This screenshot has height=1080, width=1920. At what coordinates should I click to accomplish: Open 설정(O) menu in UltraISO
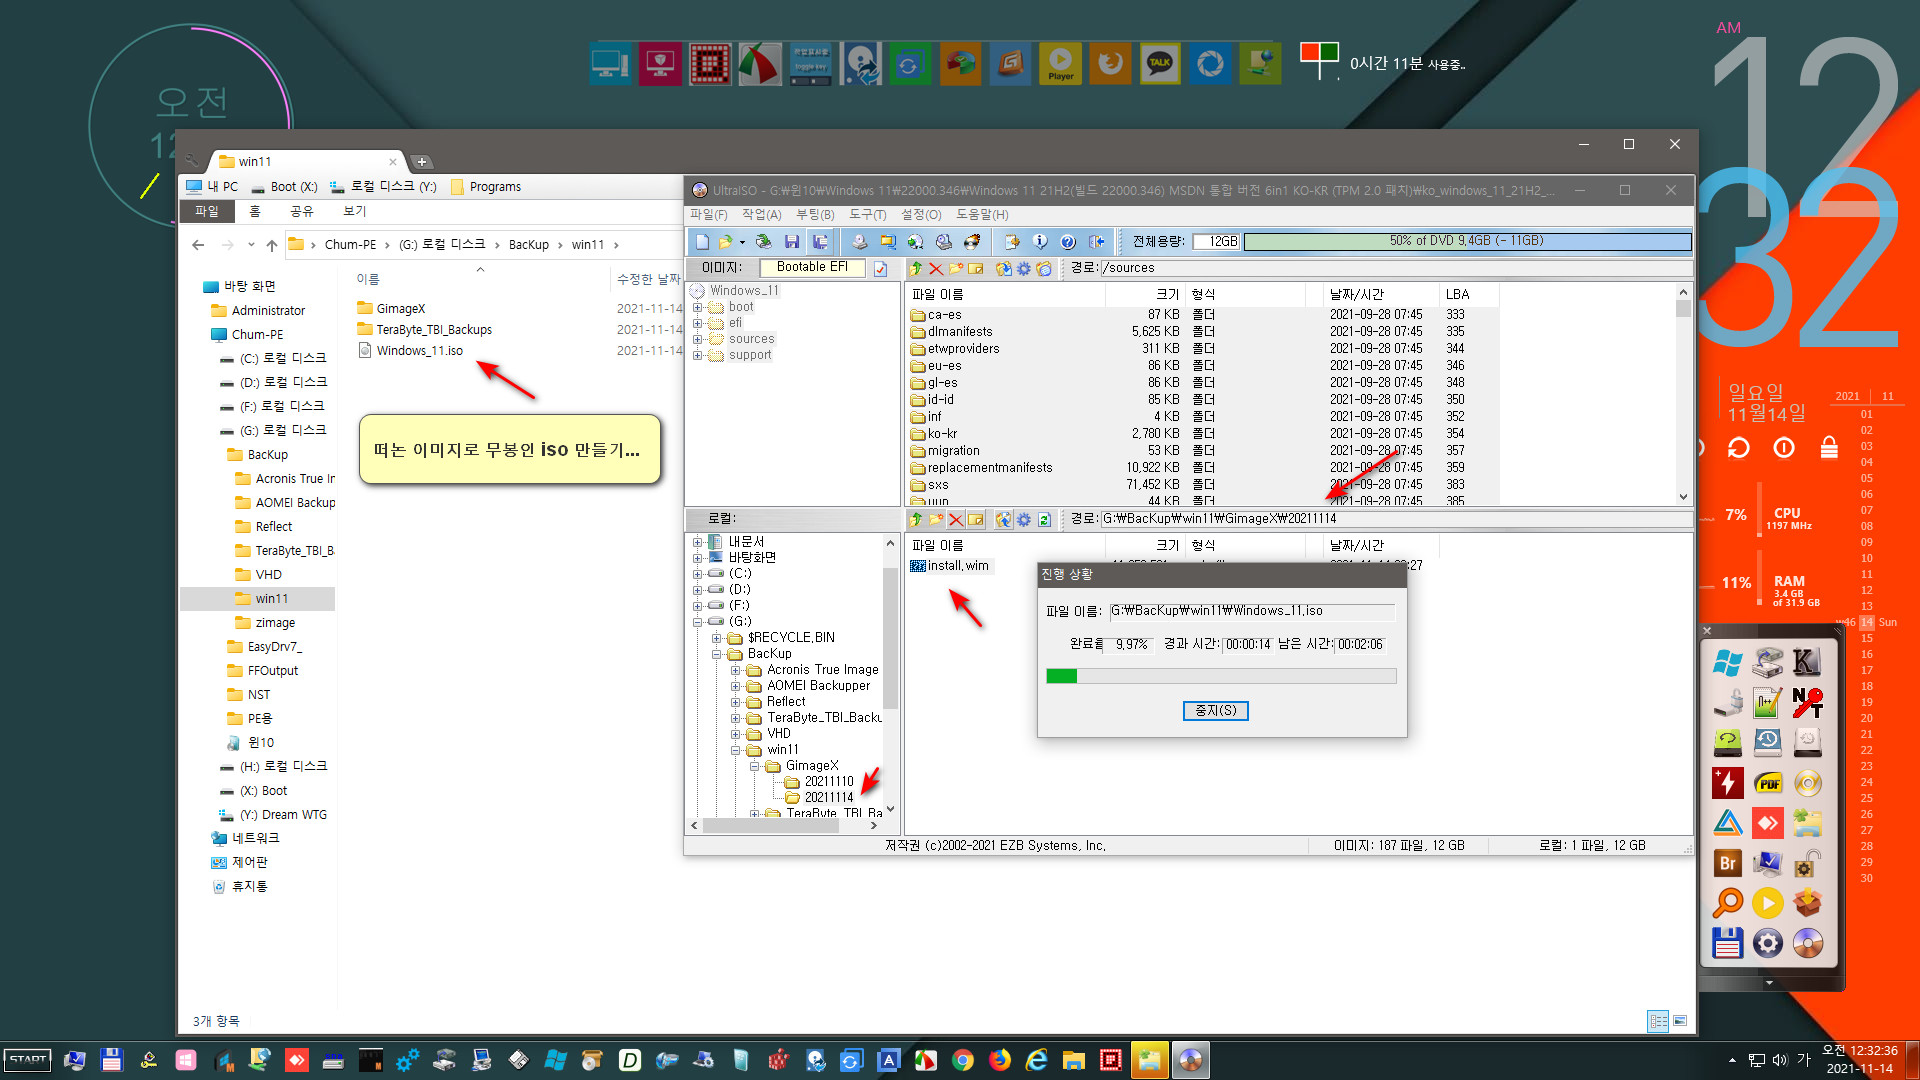tap(921, 215)
